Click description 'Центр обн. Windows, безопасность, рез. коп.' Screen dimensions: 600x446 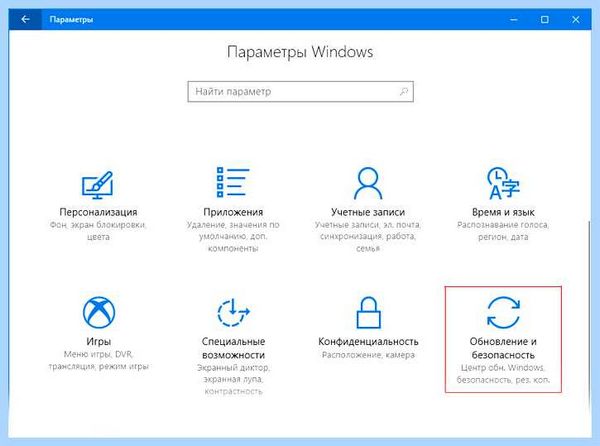point(503,374)
